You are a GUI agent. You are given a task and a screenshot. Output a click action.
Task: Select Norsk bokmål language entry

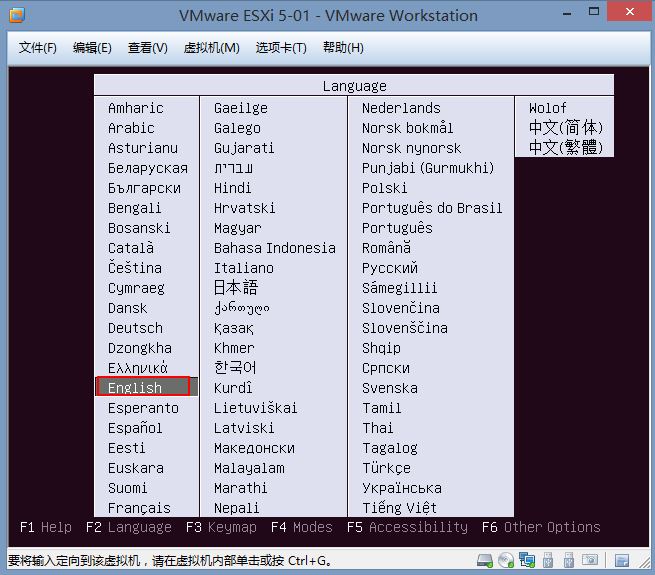pos(407,128)
